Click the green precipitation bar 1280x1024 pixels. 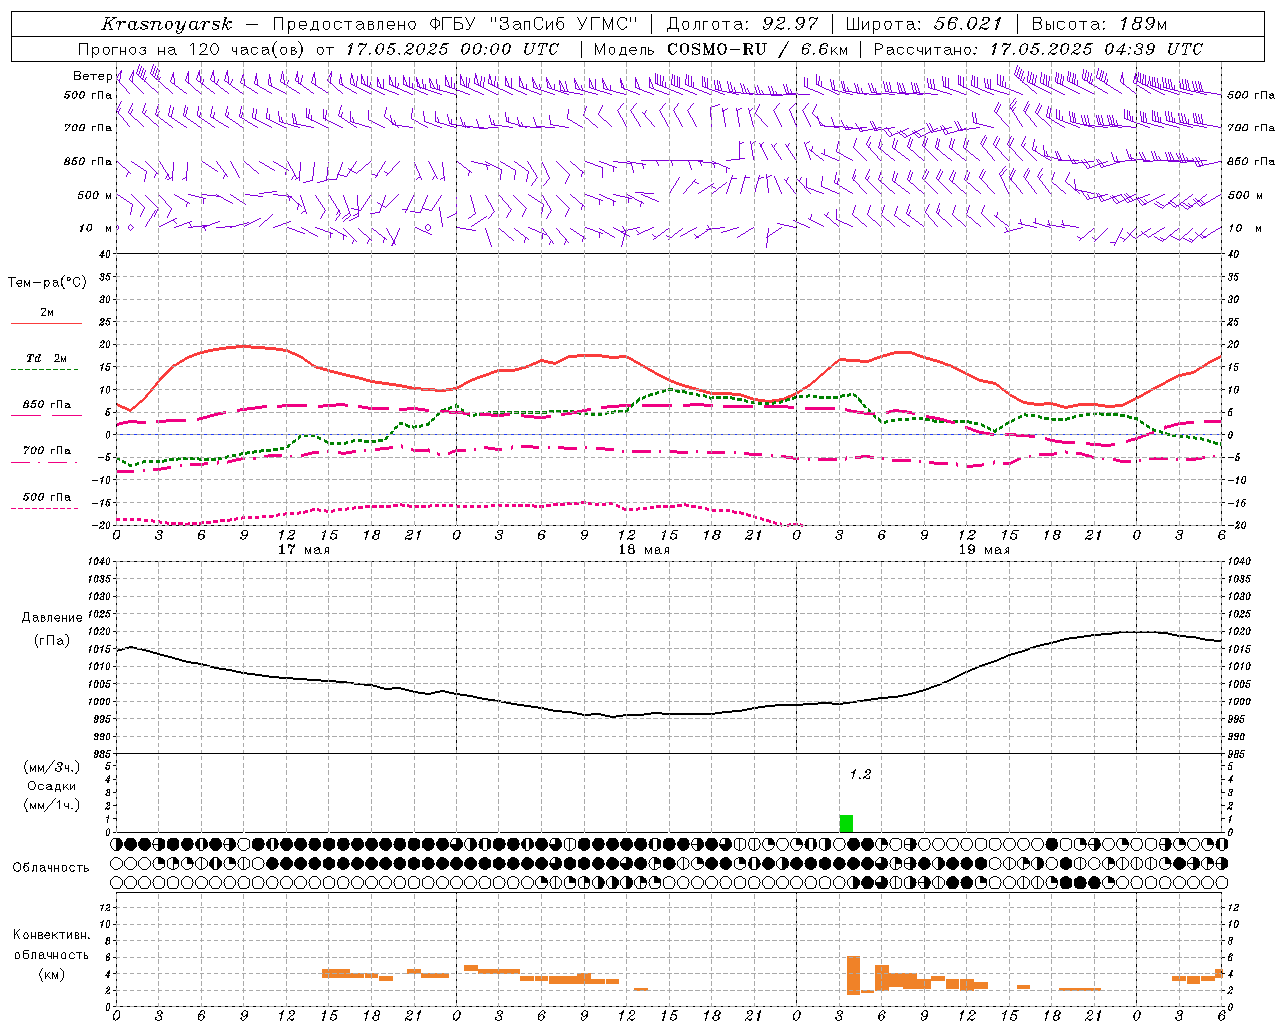click(x=846, y=824)
